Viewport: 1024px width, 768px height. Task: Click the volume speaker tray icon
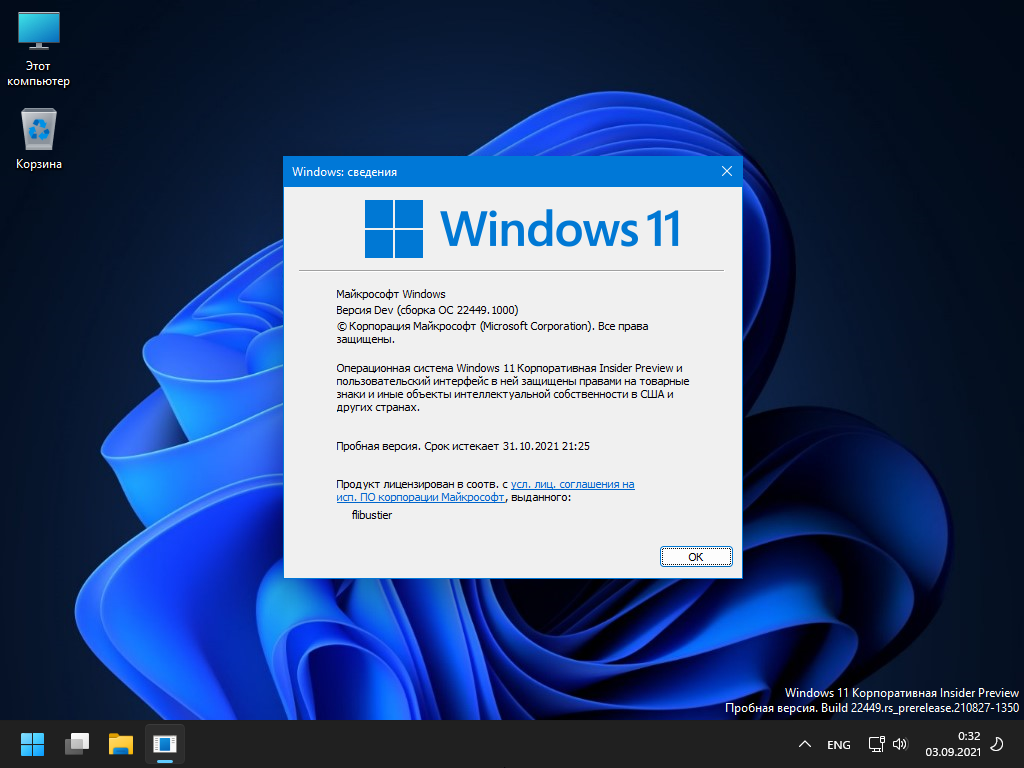point(899,744)
